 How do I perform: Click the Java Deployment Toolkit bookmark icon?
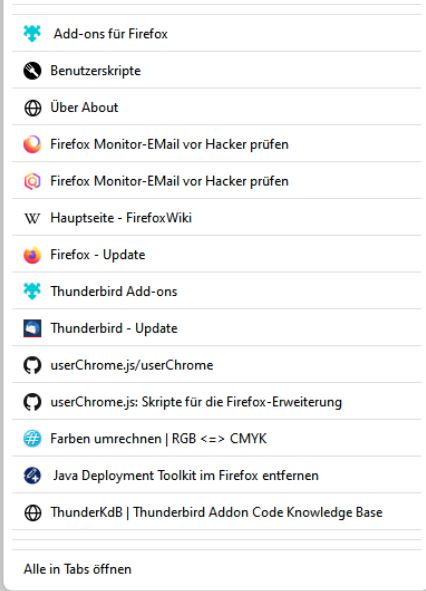pos(32,475)
